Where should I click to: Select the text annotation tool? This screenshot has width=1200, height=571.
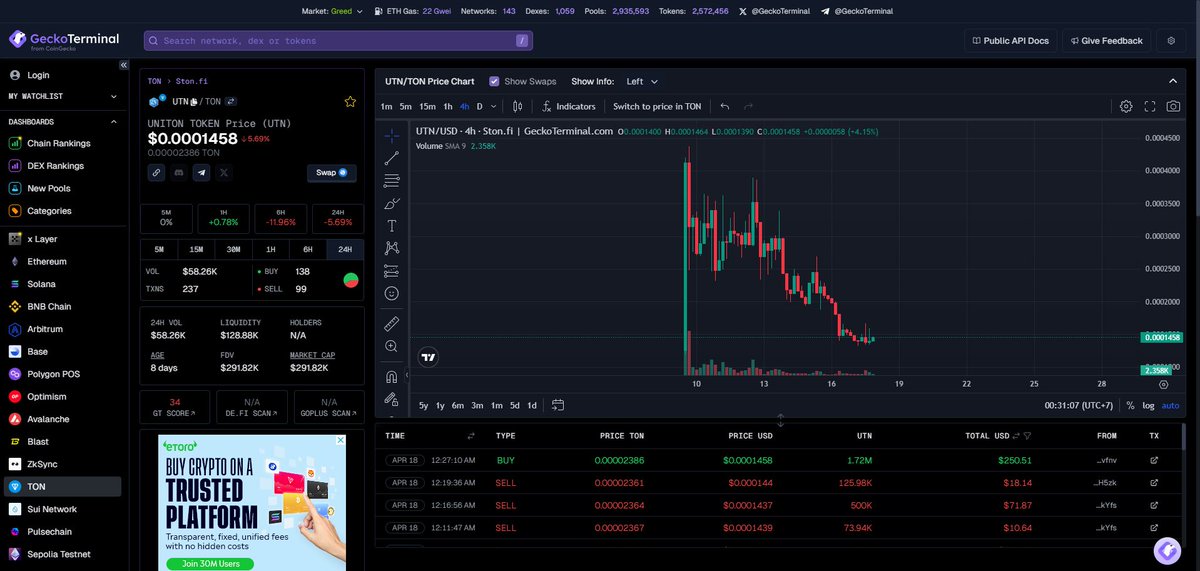392,226
